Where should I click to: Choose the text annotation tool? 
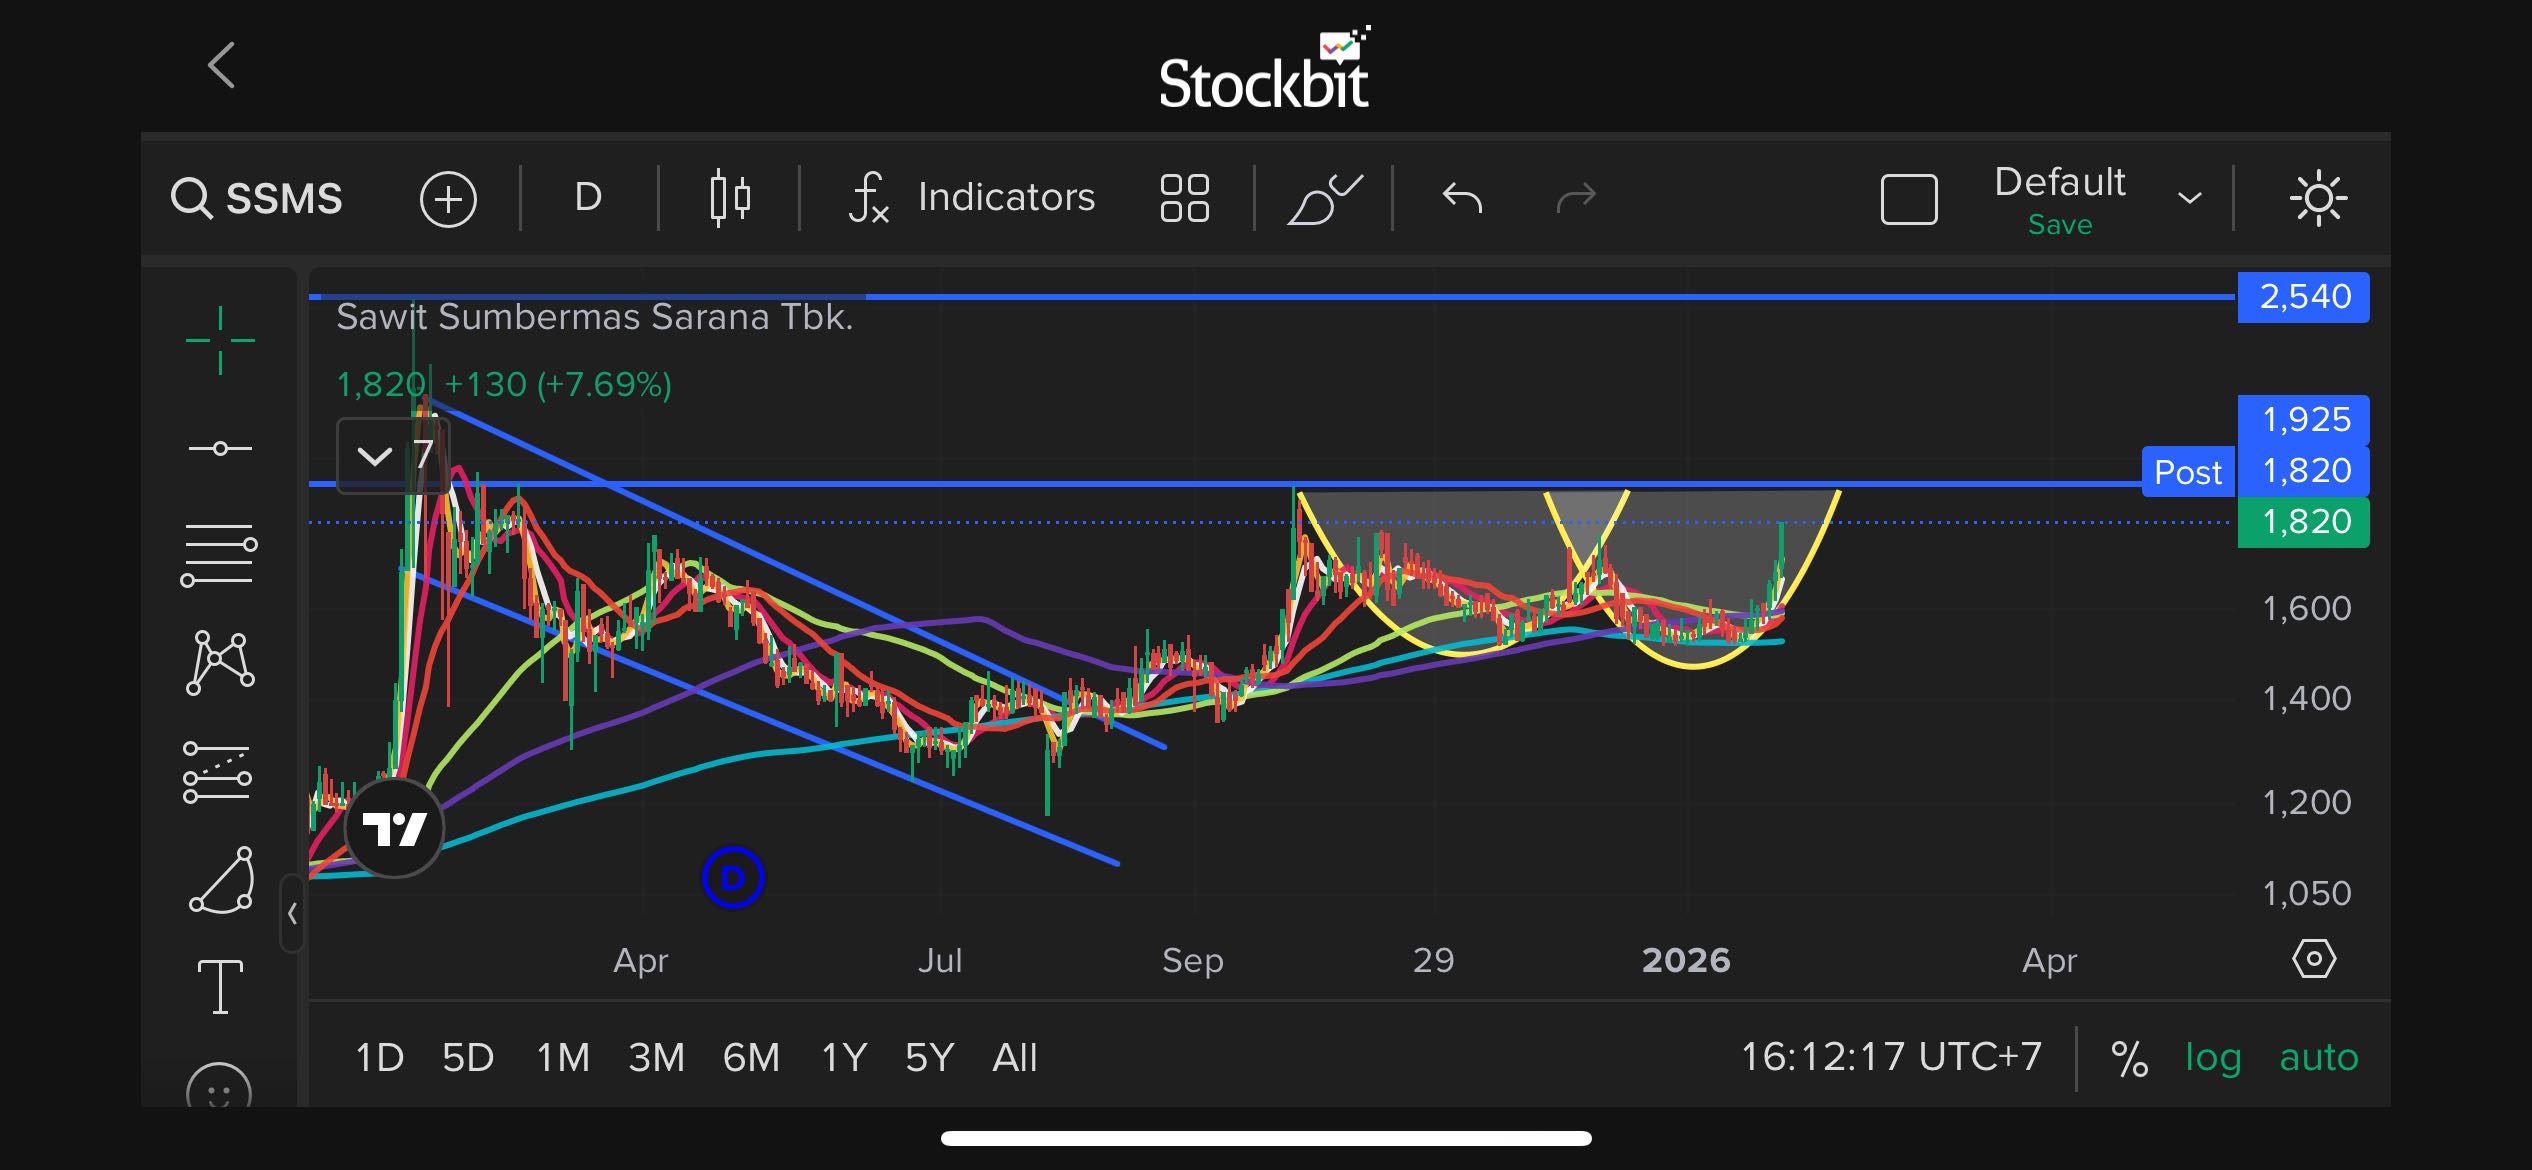coord(220,986)
